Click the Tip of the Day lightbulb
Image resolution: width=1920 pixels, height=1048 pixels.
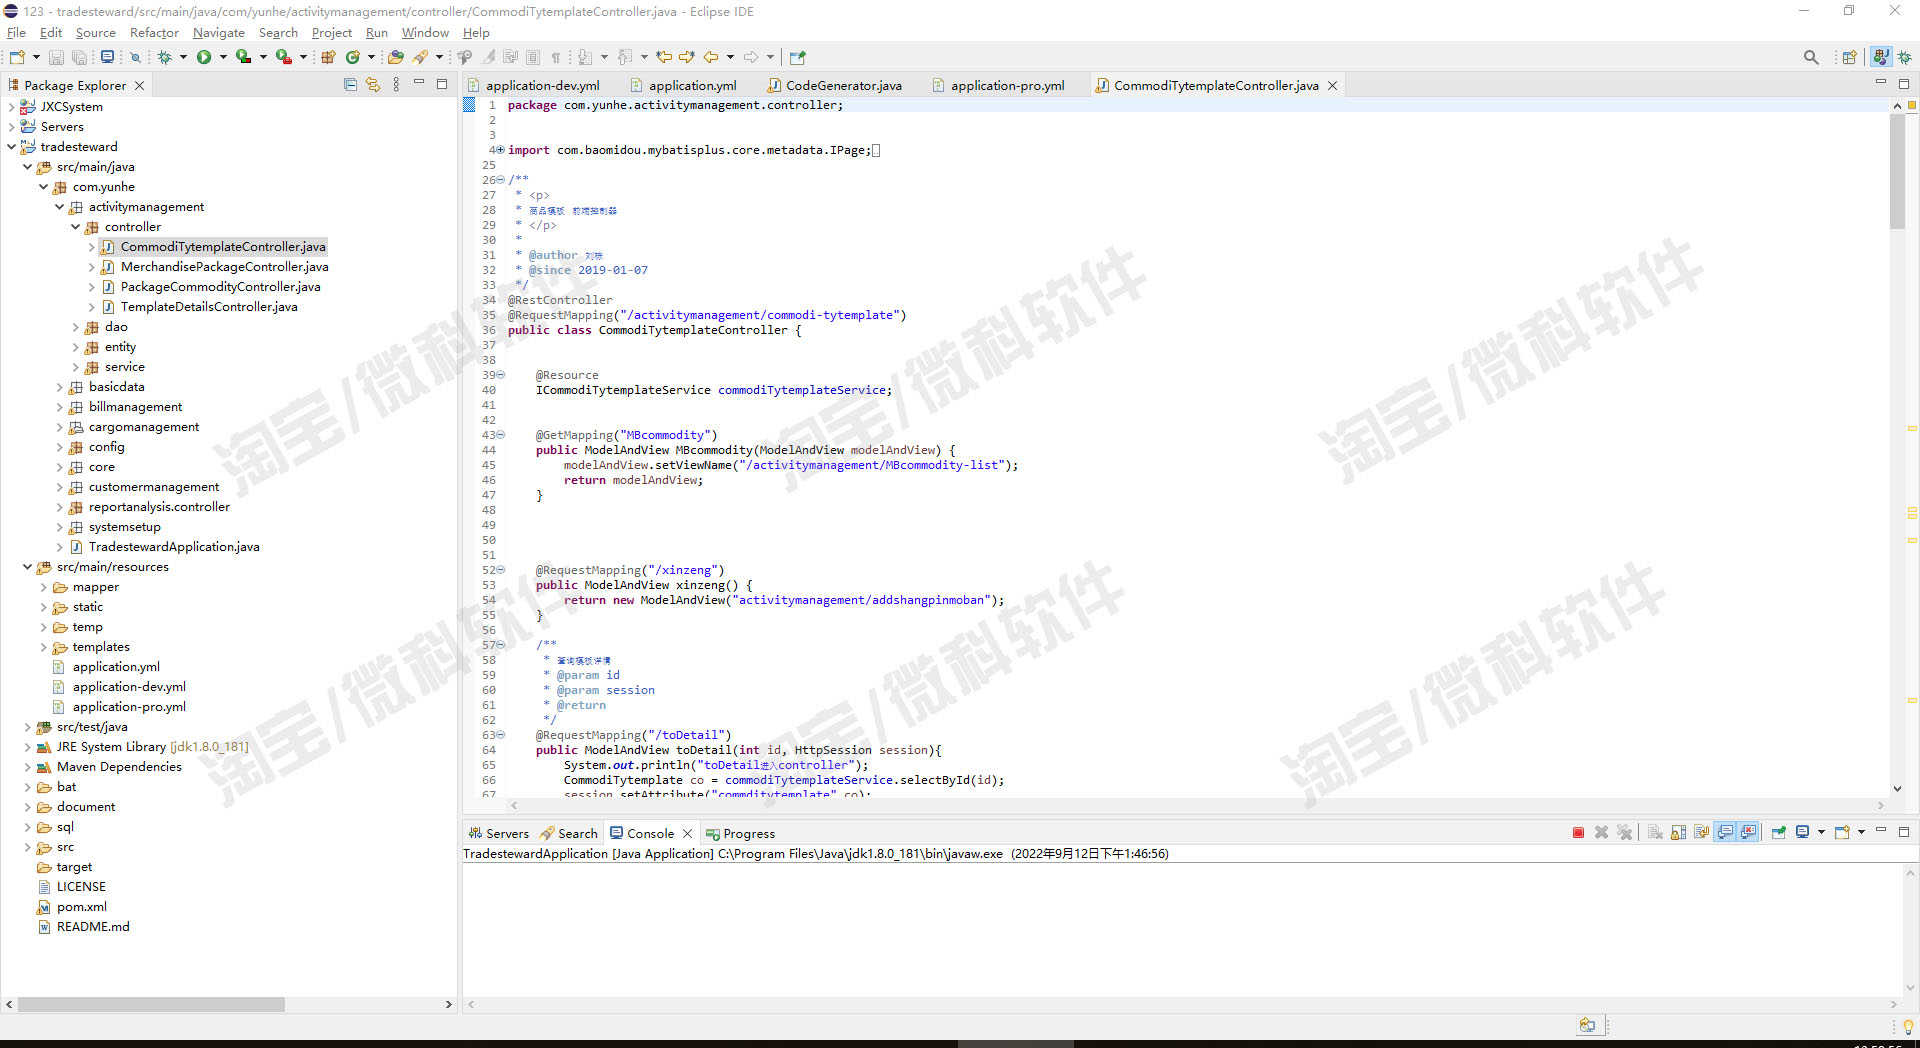tap(1907, 1026)
